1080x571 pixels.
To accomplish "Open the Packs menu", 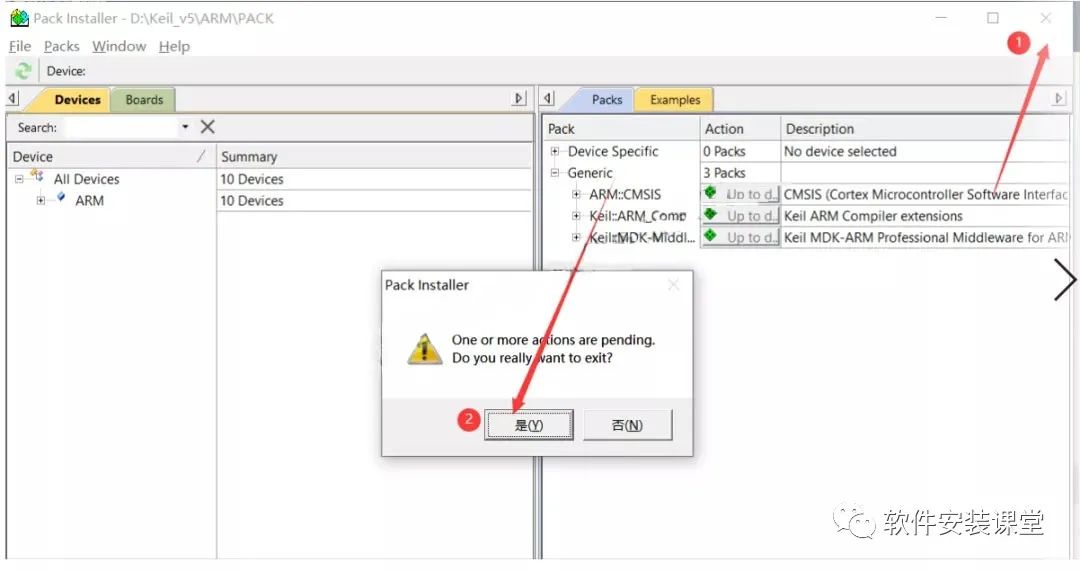I will 61,46.
